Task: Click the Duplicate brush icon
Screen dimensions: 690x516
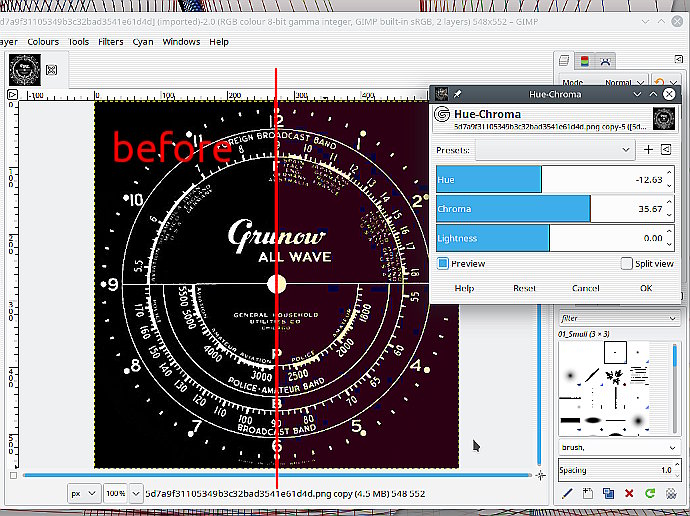Action: click(x=608, y=494)
